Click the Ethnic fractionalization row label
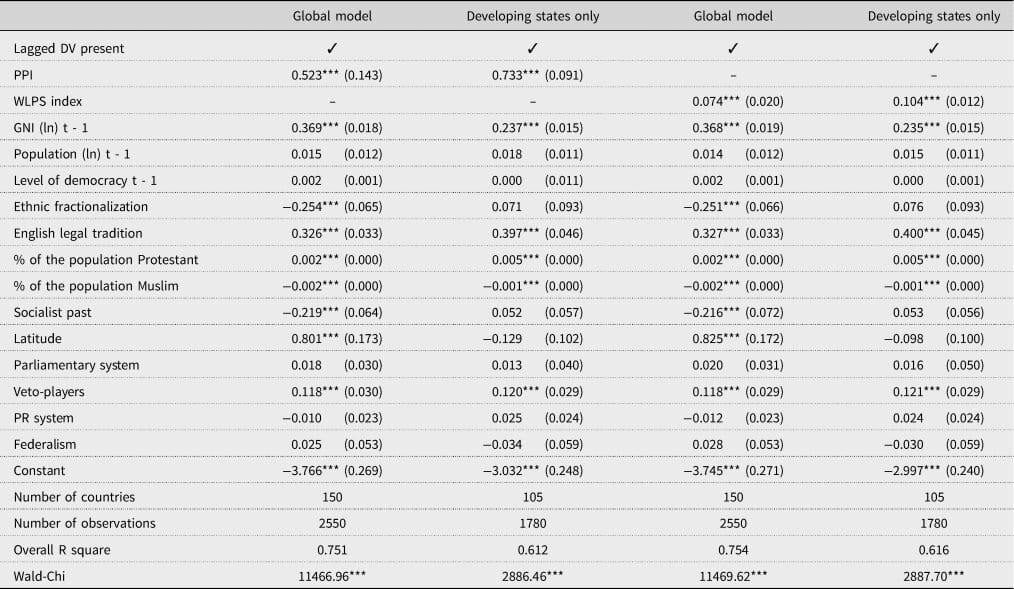1014x589 pixels. pos(81,207)
